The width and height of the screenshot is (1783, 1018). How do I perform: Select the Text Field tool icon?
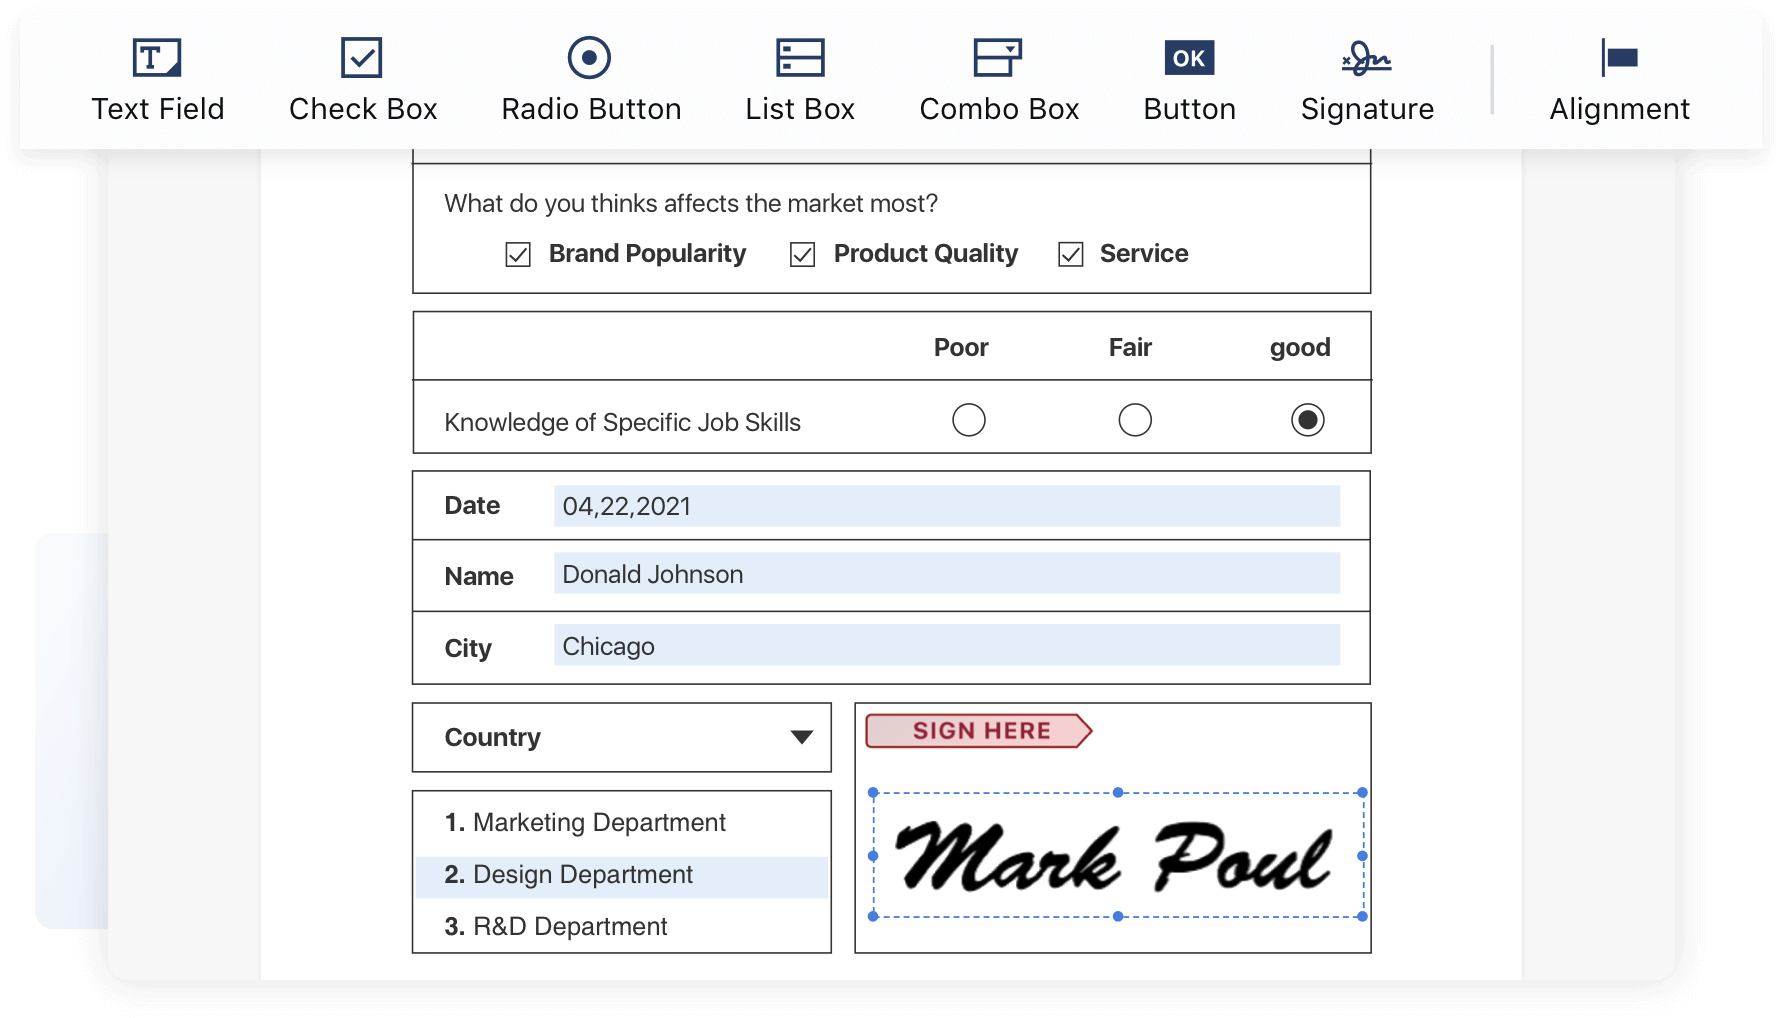coord(157,58)
